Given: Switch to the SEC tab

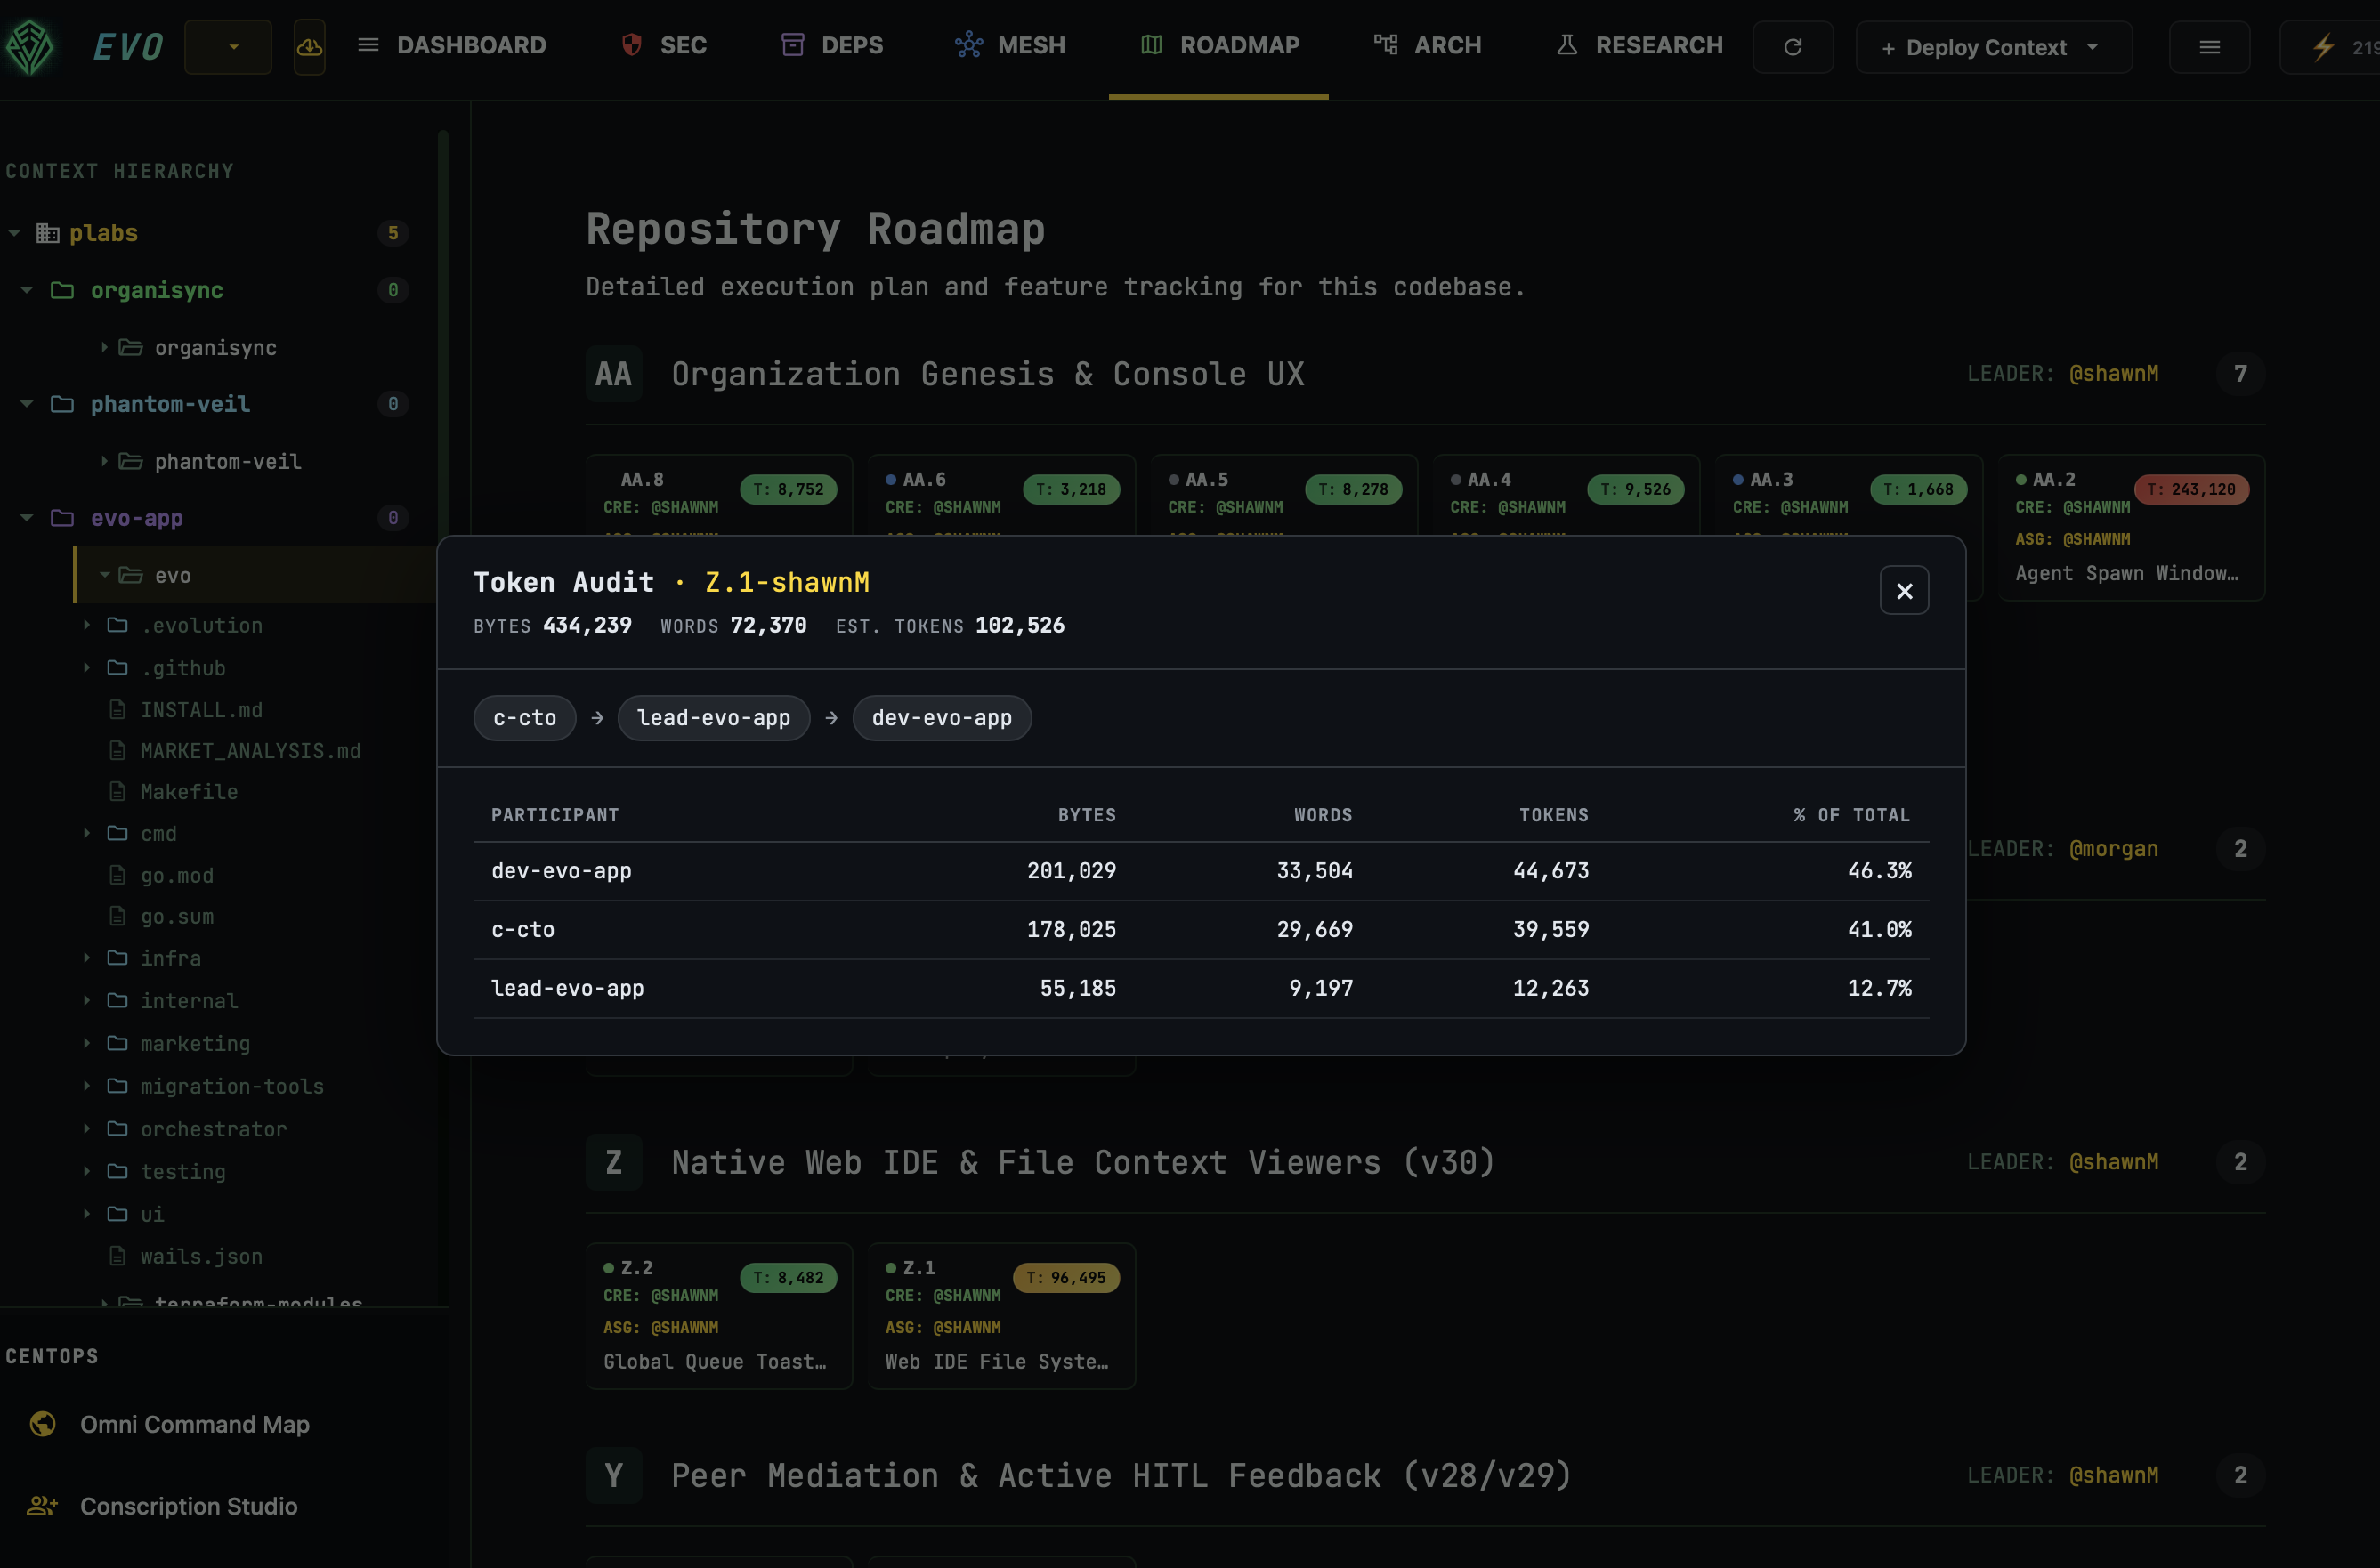Looking at the screenshot, I should click(664, 45).
